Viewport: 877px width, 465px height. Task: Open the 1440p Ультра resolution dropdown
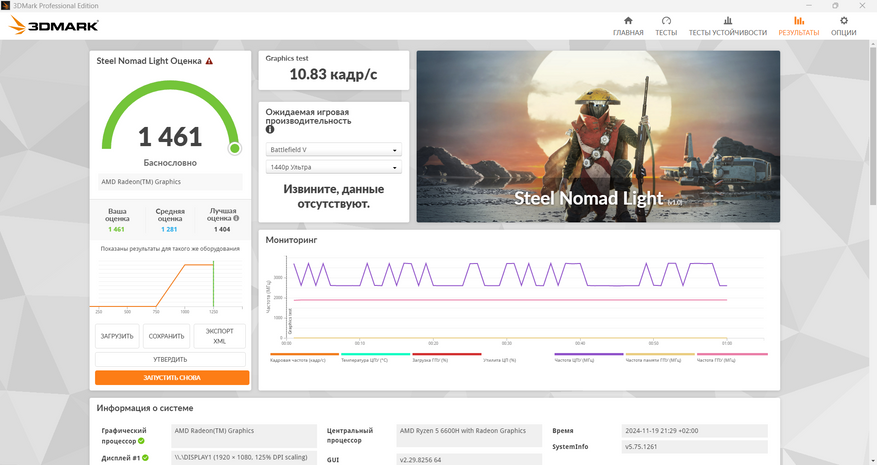coord(333,167)
